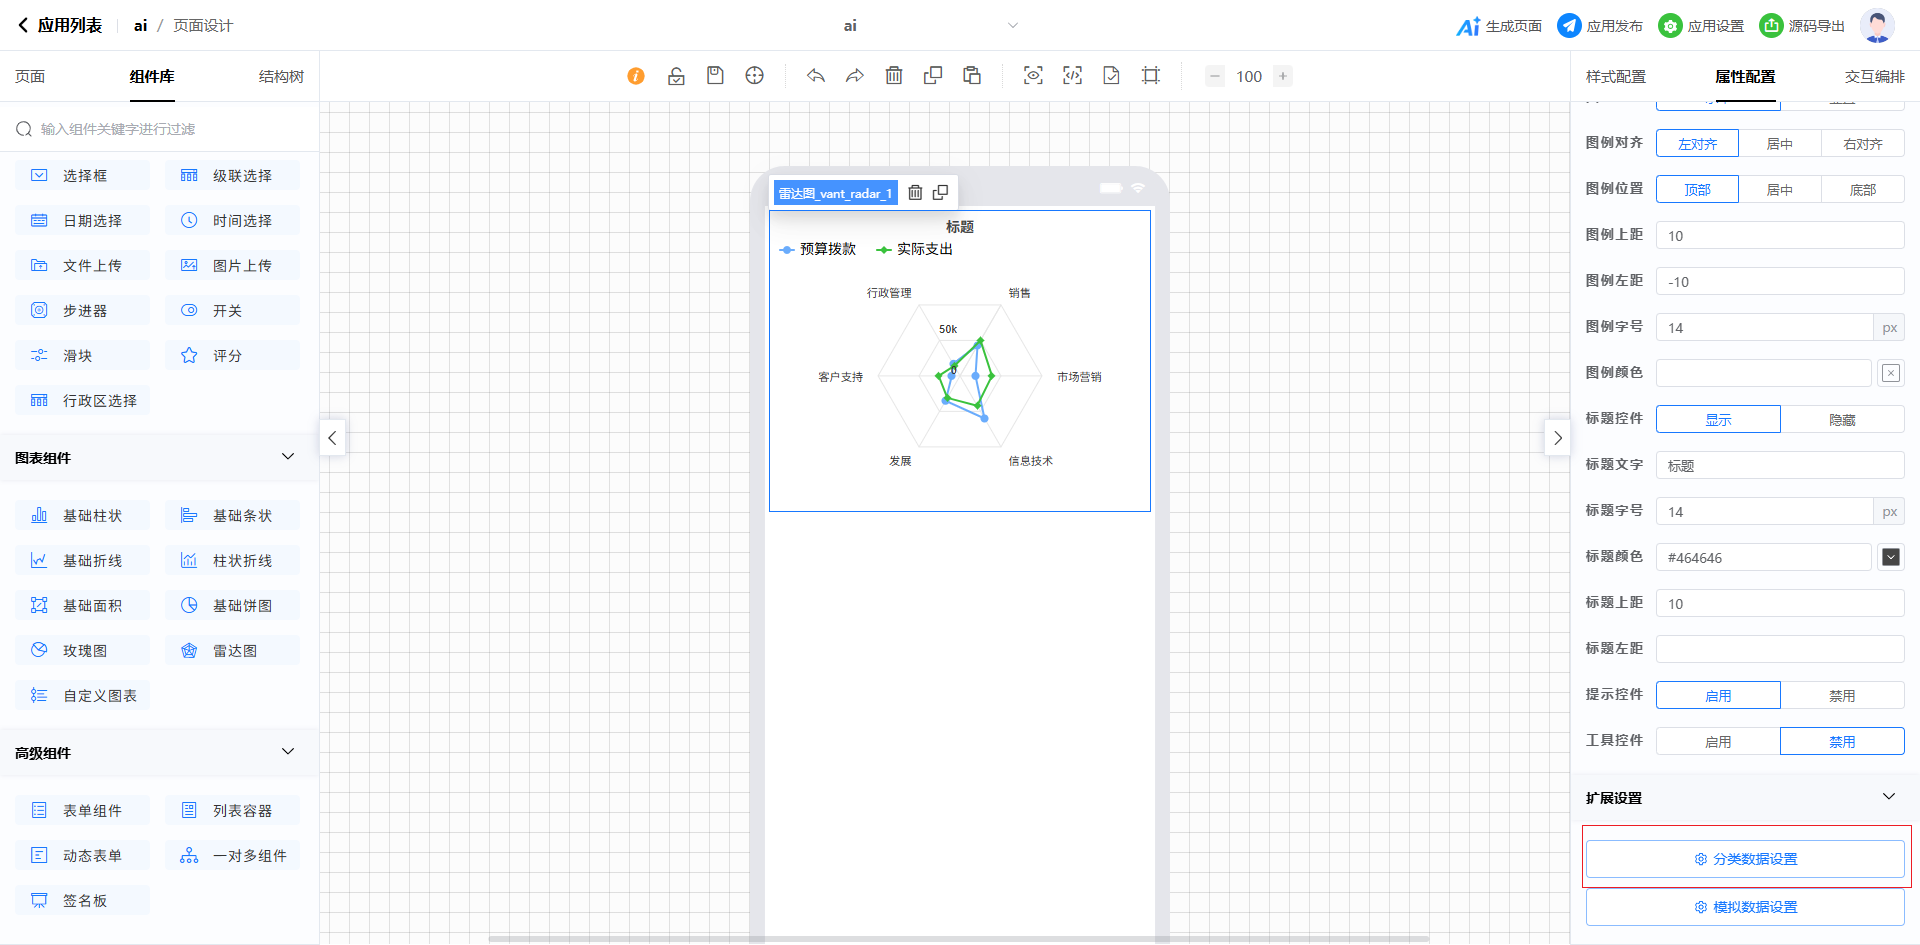Click the component keyword search field
The height and width of the screenshot is (945, 1920).
coord(160,129)
